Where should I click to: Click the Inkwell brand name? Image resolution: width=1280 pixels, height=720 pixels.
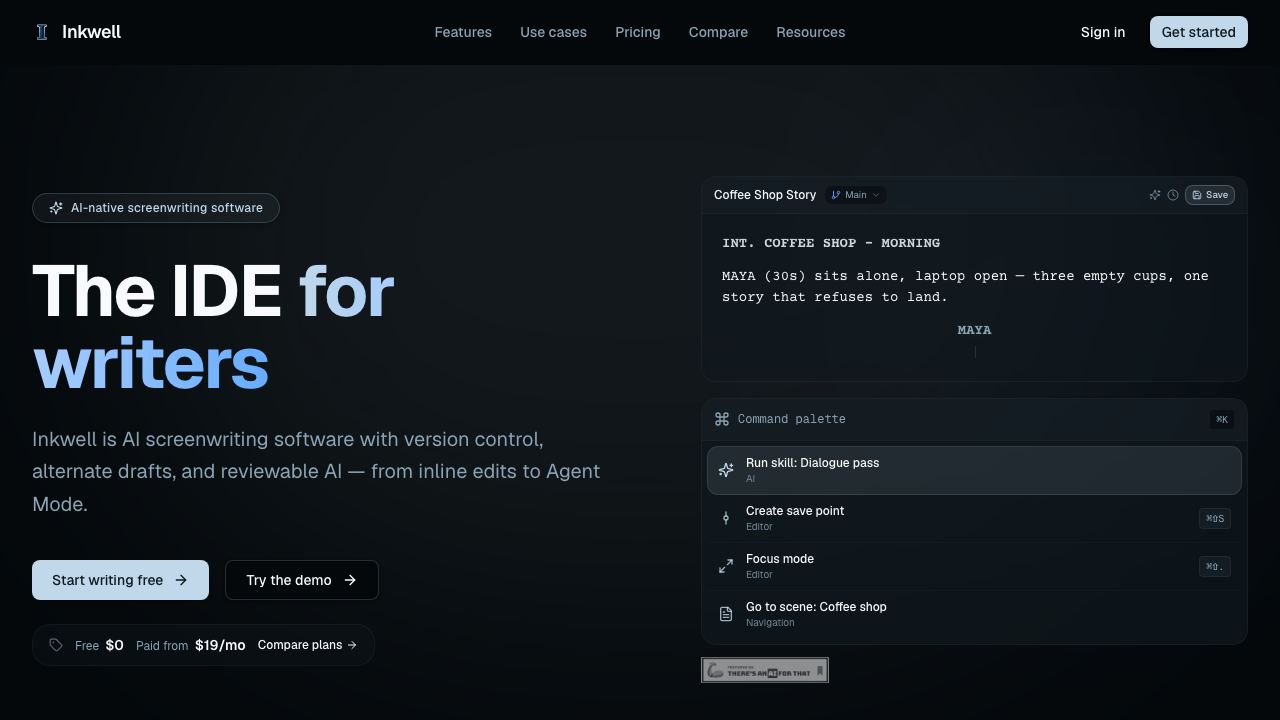point(91,32)
